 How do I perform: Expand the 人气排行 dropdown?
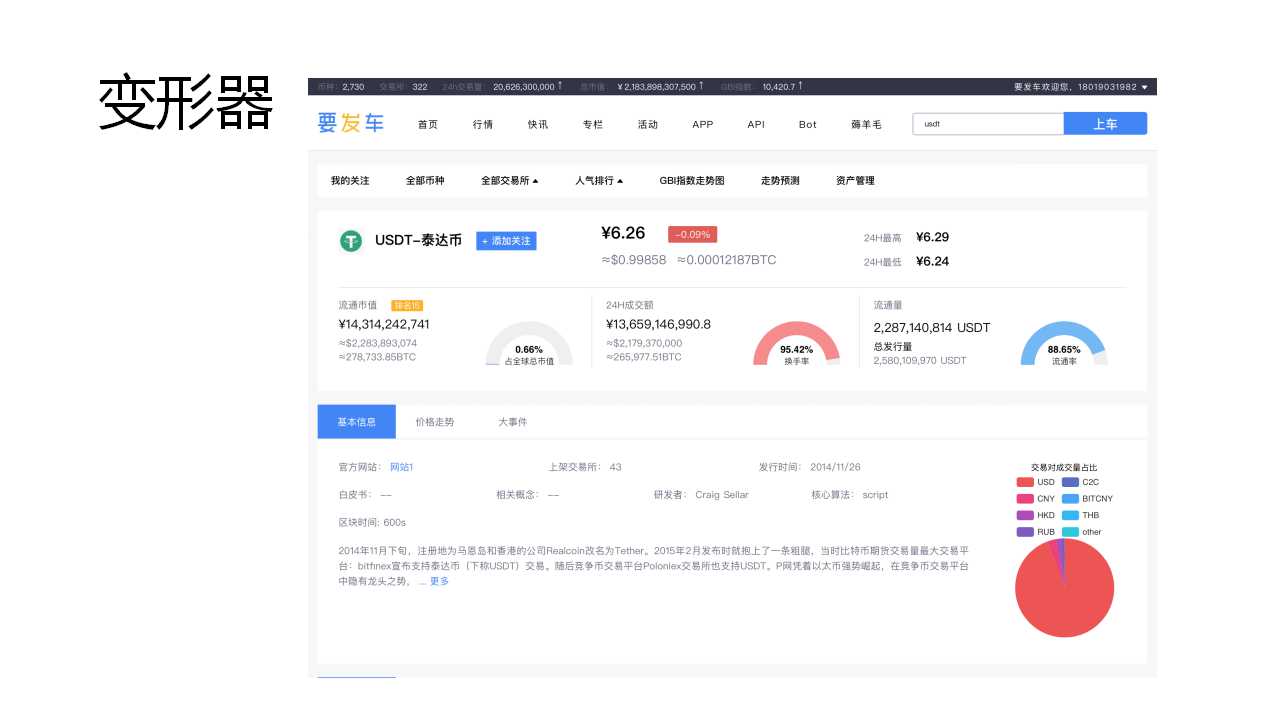(x=599, y=181)
